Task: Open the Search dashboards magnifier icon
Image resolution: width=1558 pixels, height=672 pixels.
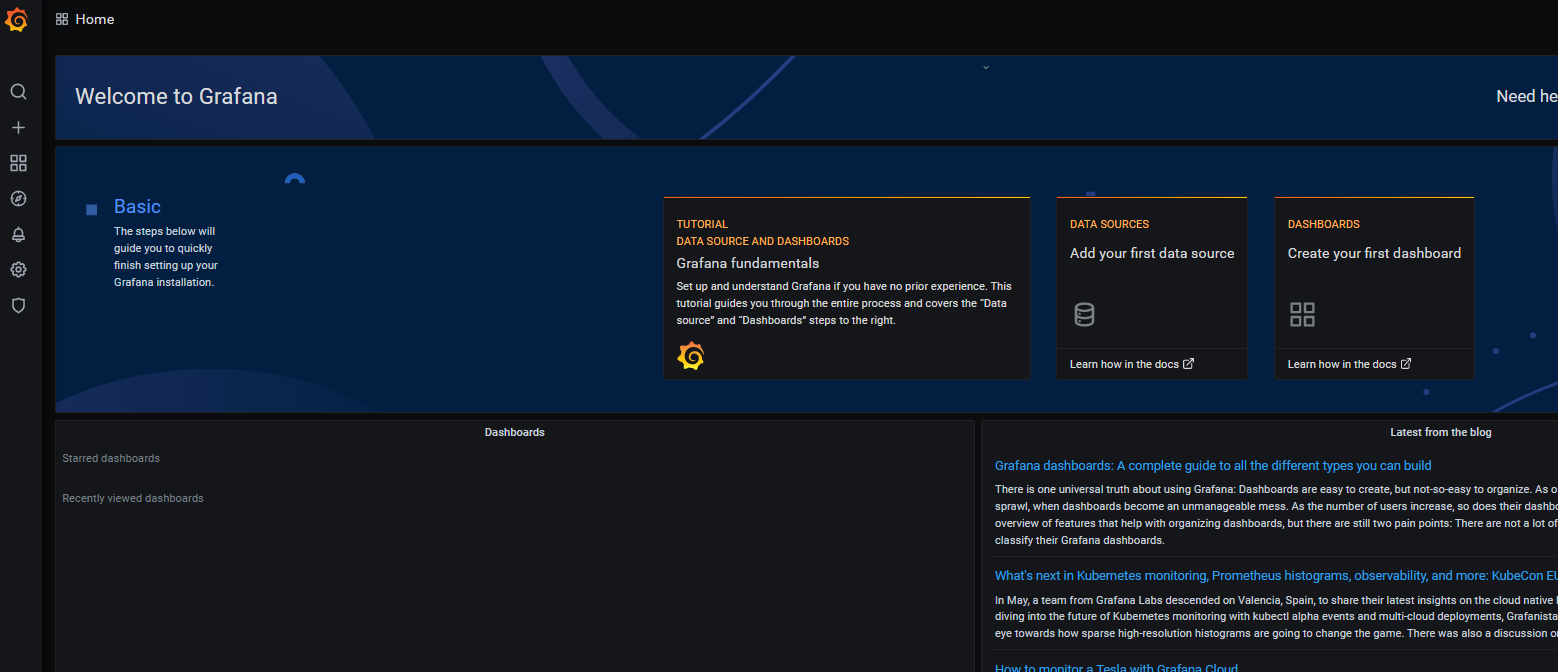Action: click(18, 92)
